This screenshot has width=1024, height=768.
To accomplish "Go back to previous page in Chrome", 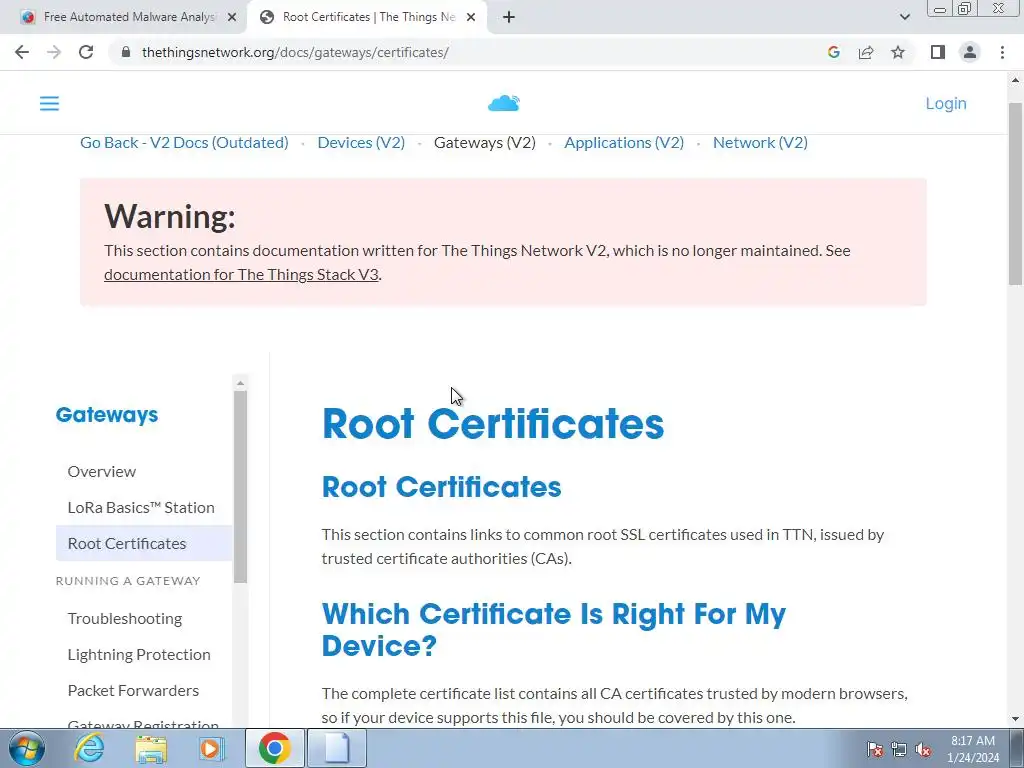I will pos(22,52).
